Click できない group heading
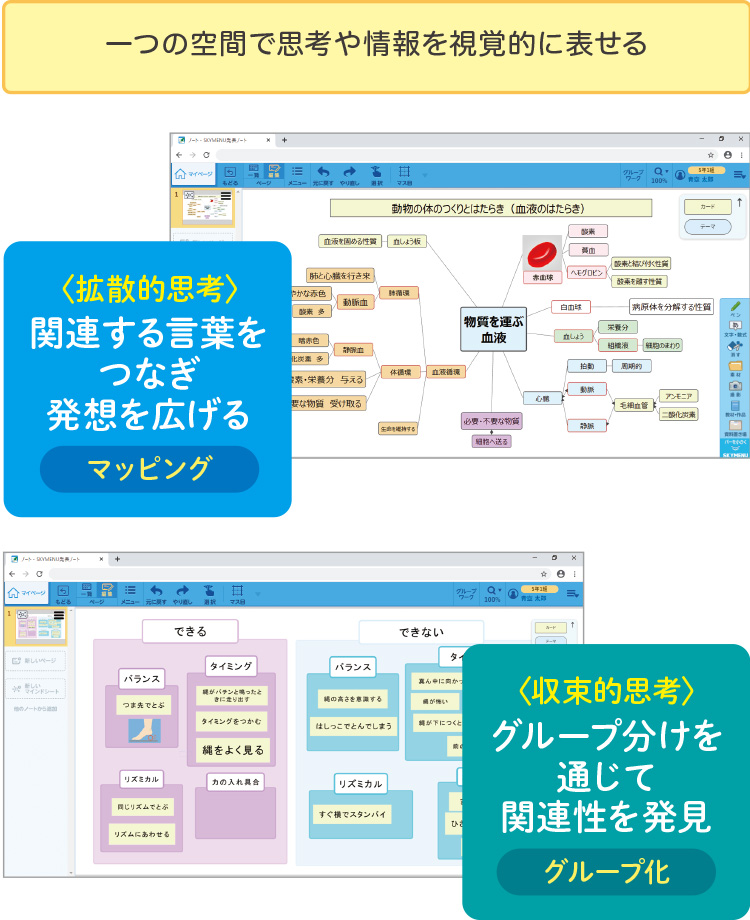Viewport: 750px width, 920px height. pyautogui.click(x=421, y=632)
